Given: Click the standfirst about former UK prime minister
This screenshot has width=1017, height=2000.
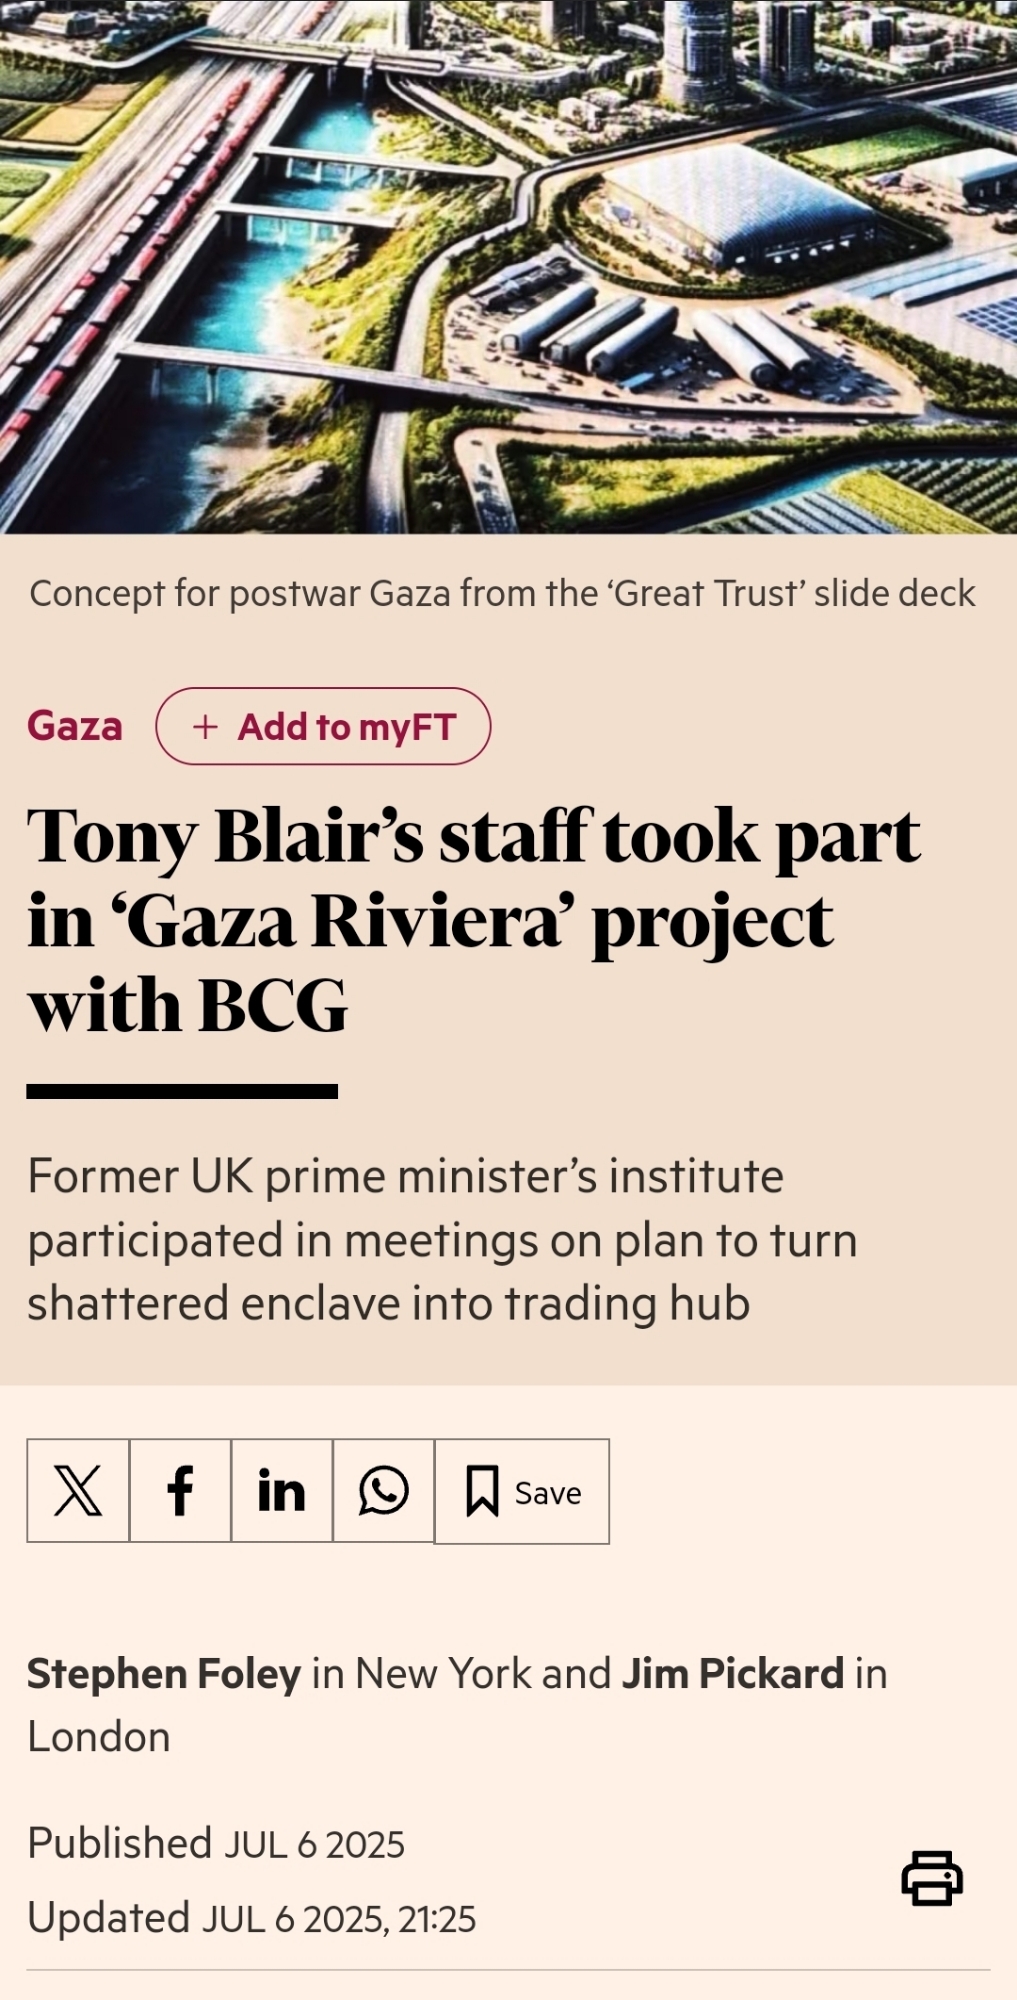Looking at the screenshot, I should click(x=442, y=1240).
